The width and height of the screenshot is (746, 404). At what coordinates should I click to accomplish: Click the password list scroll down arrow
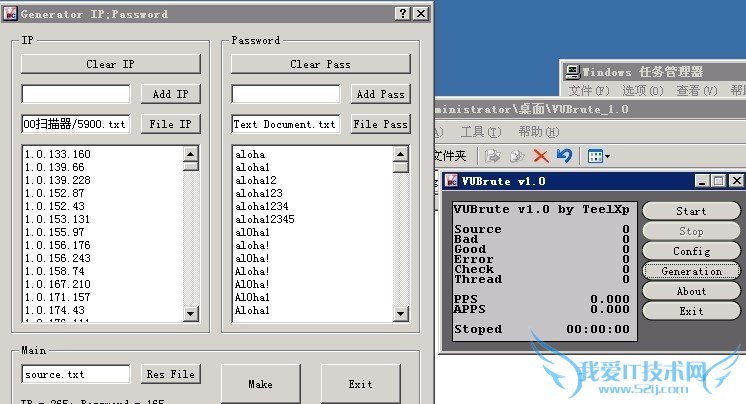(401, 313)
